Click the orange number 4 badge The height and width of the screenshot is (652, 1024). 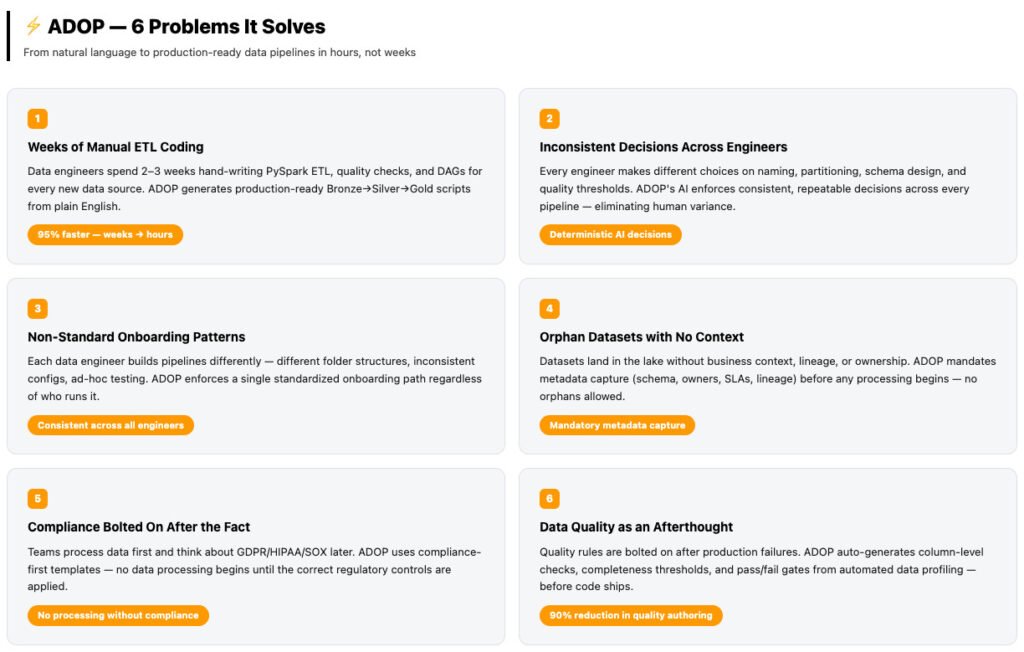tap(549, 308)
